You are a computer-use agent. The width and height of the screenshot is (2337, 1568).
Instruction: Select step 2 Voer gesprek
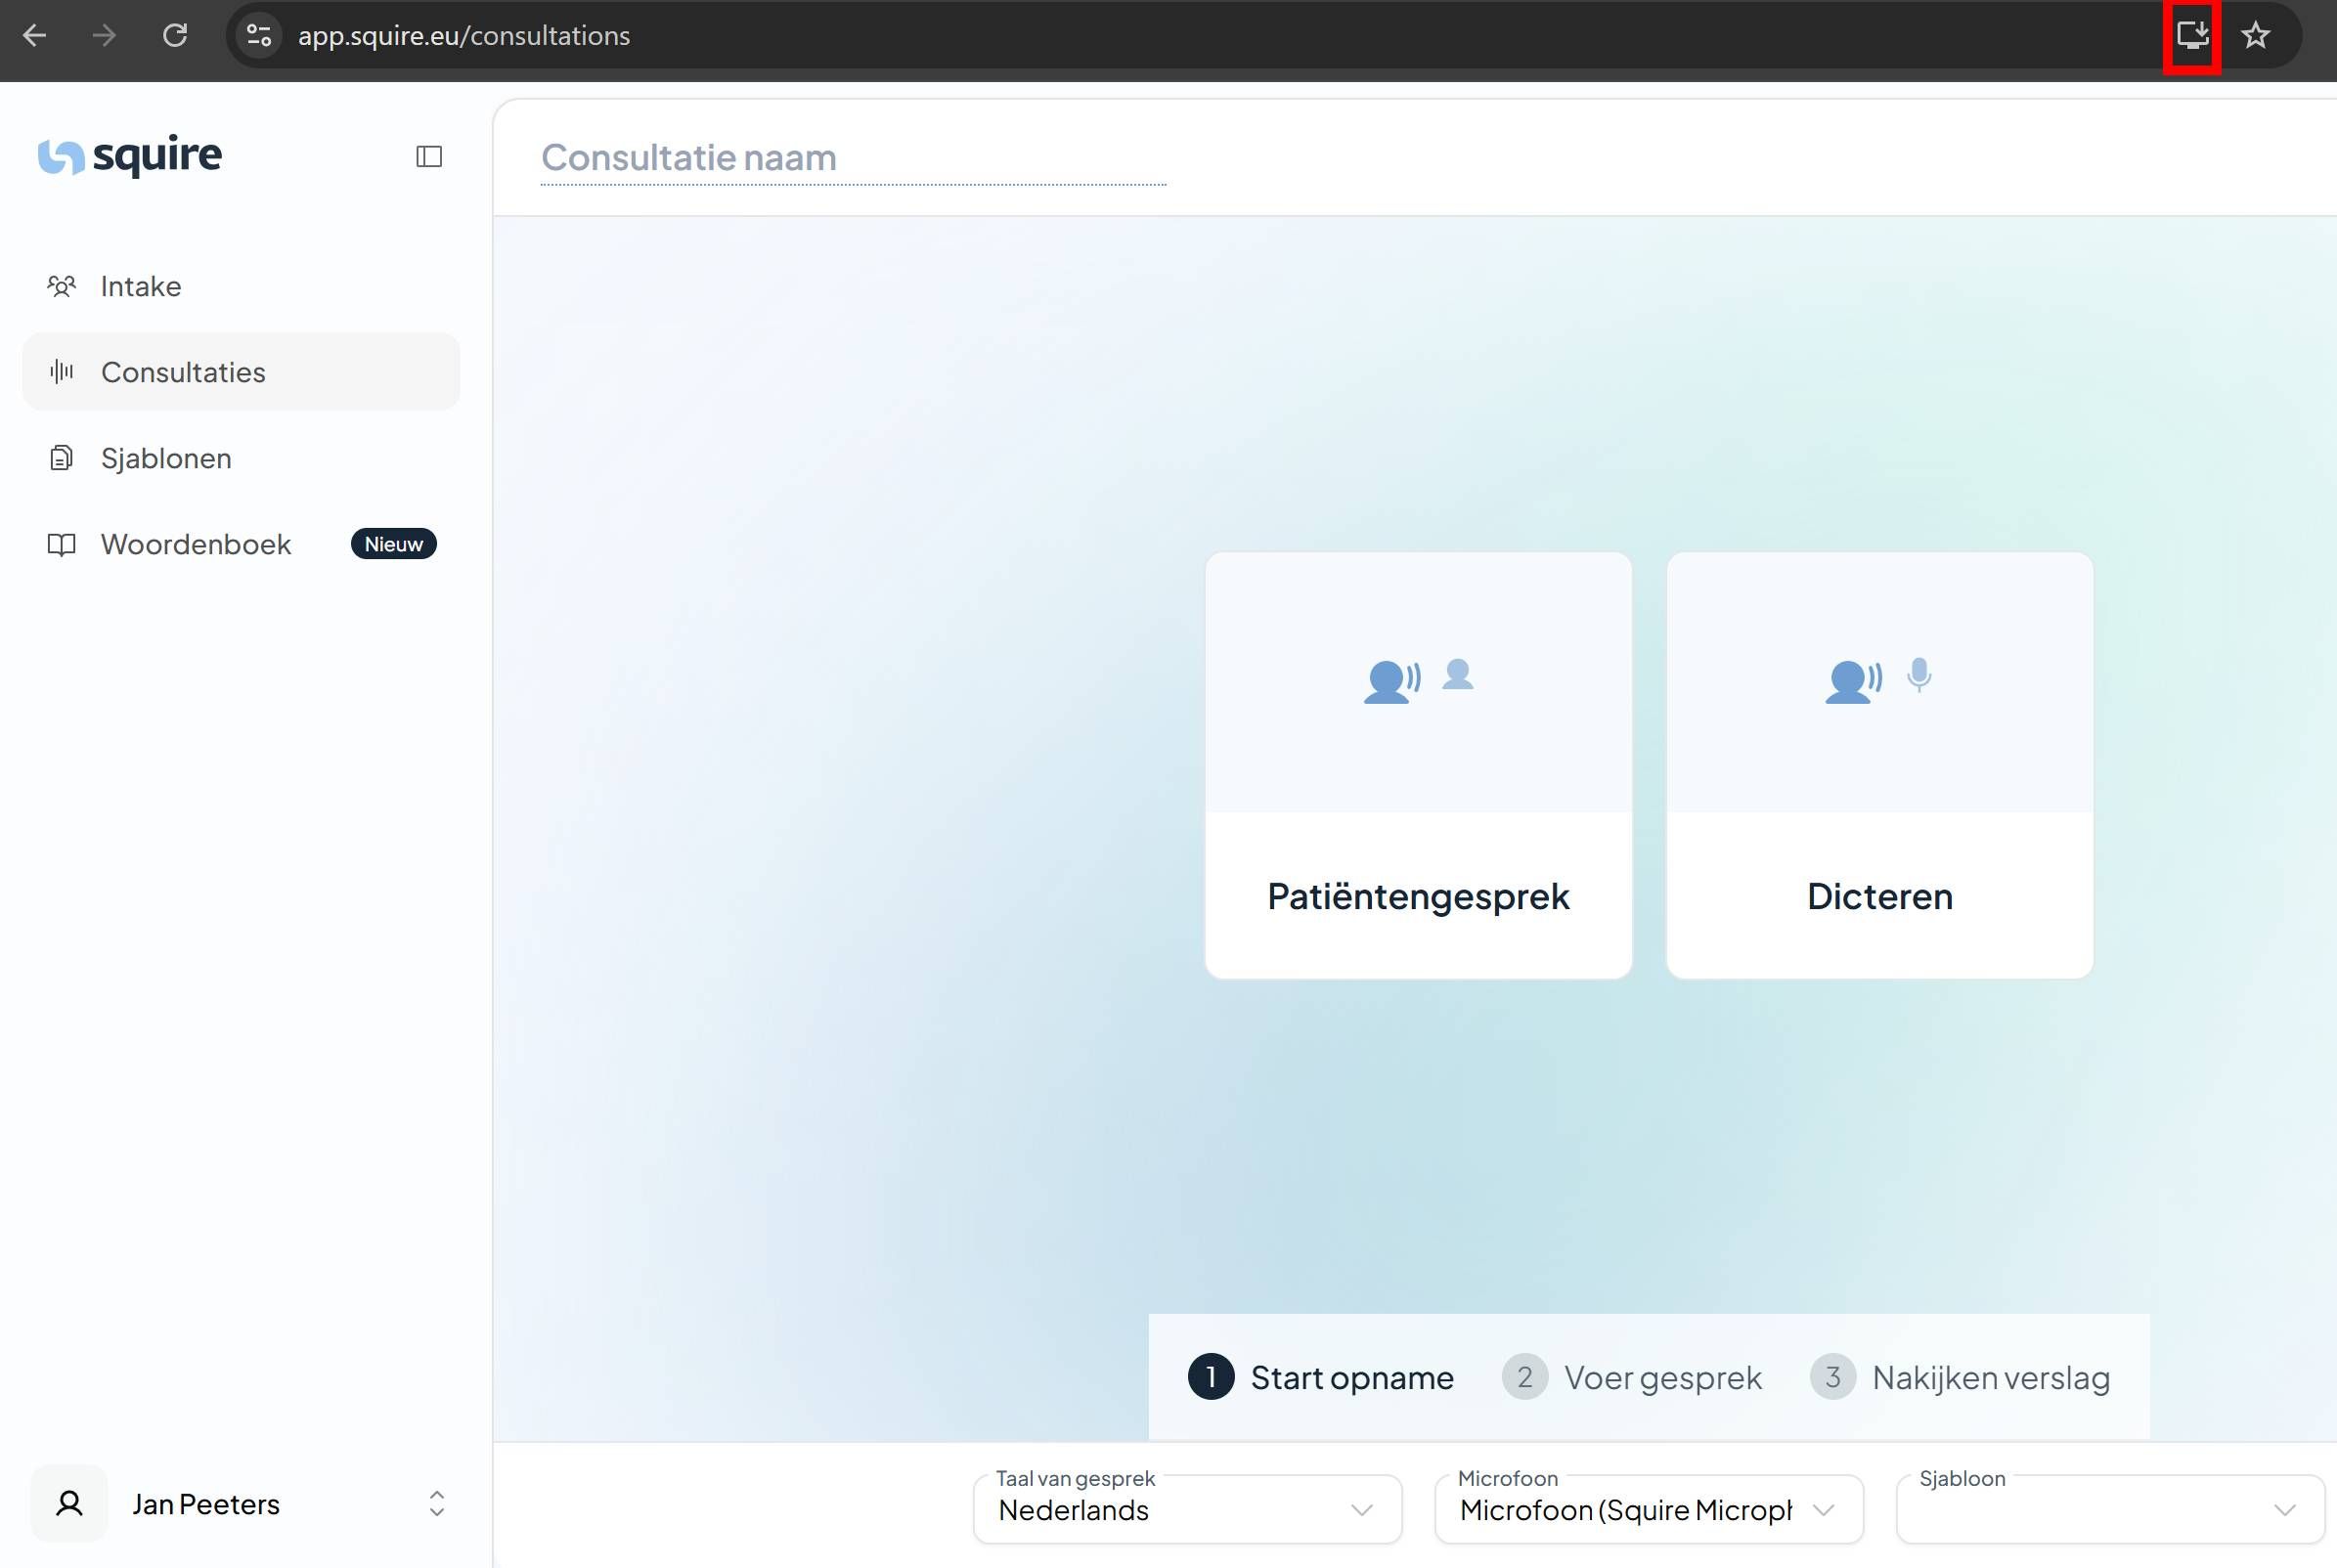[x=1631, y=1377]
